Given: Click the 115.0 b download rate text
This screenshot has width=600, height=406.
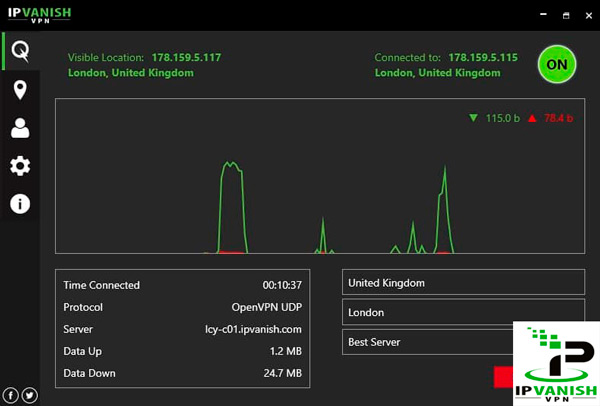Looking at the screenshot, I should click(503, 118).
